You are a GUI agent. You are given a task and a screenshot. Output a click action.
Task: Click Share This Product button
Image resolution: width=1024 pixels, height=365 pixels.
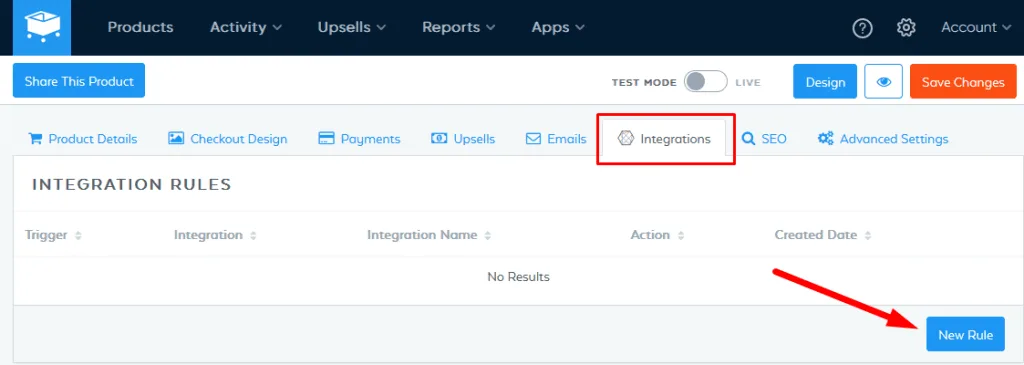click(79, 81)
